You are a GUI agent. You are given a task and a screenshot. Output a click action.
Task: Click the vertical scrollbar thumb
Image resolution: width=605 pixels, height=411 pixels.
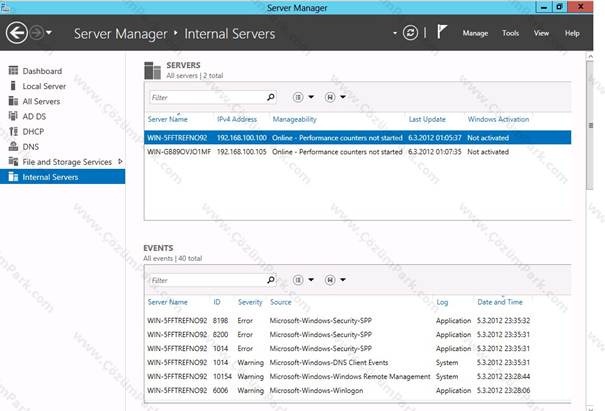pos(590,125)
